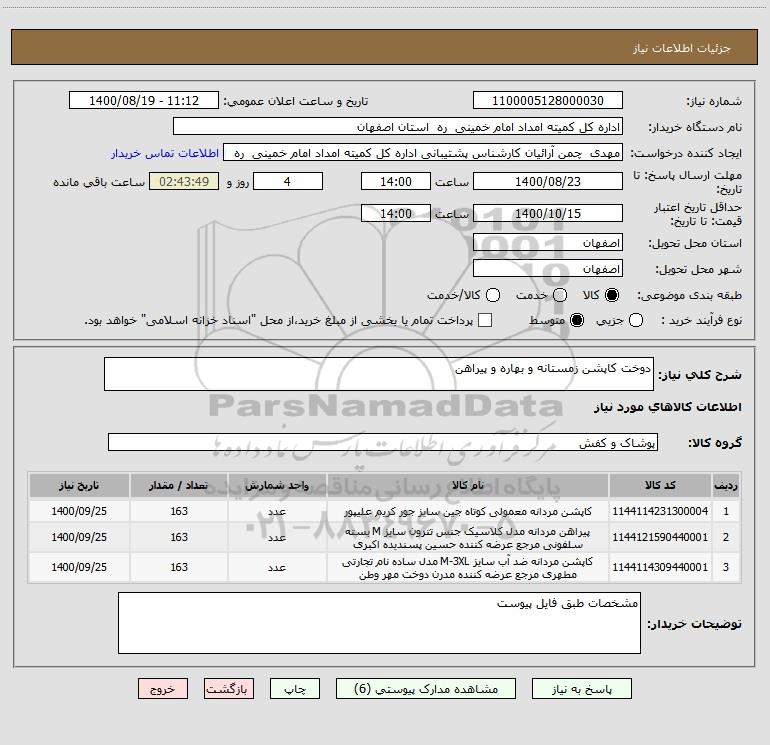Click the delivery province field اصفهان
Viewport: 770px width, 745px height.
point(548,243)
